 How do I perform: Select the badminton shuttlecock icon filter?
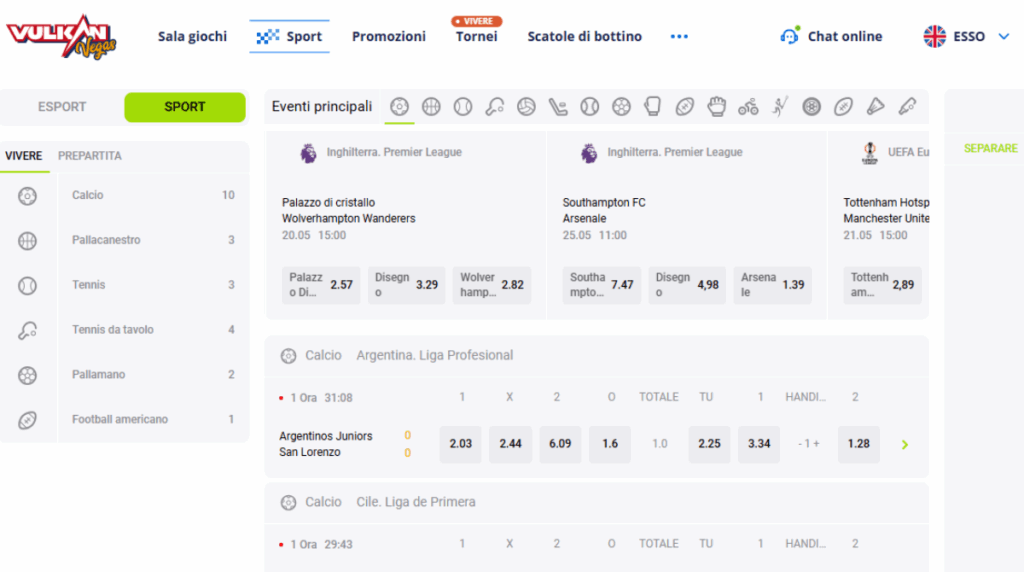pyautogui.click(x=875, y=106)
